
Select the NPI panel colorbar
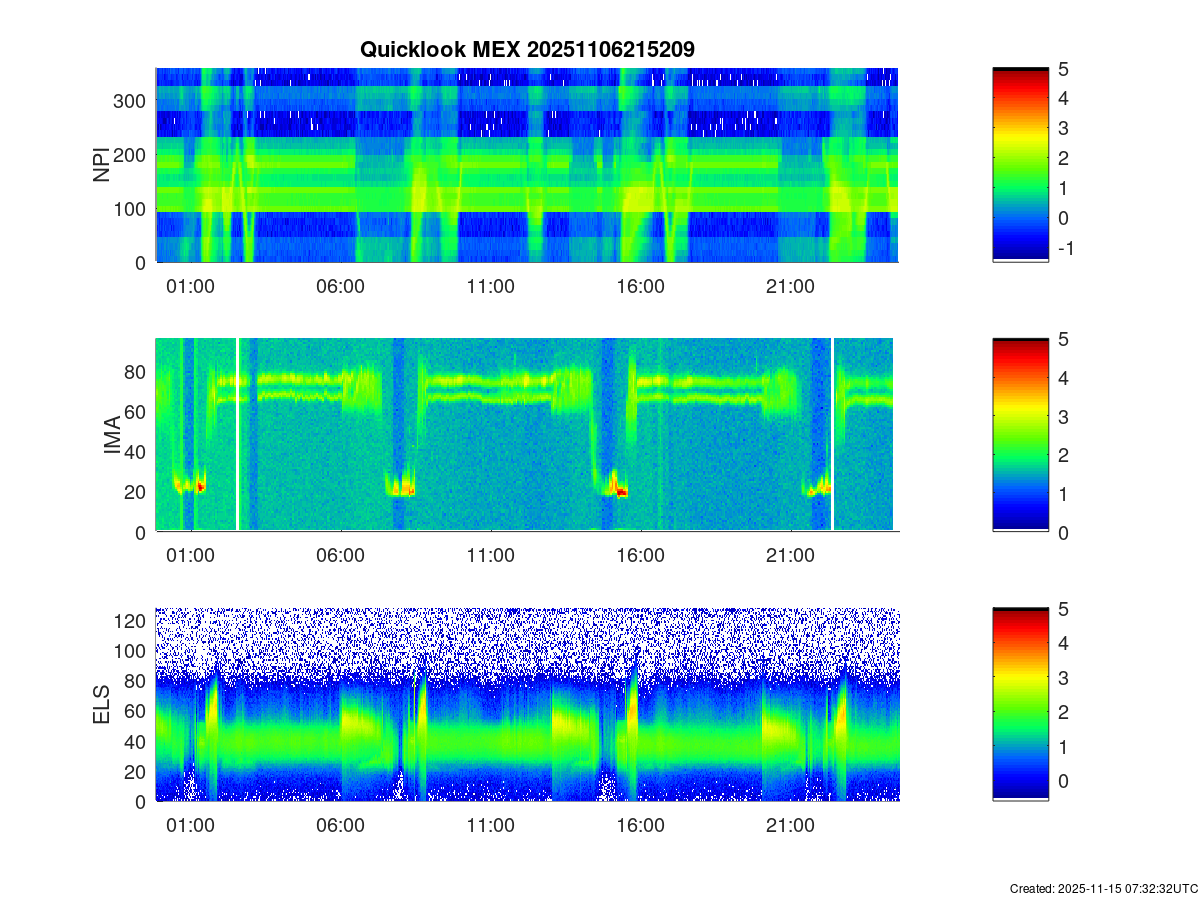pos(1020,165)
